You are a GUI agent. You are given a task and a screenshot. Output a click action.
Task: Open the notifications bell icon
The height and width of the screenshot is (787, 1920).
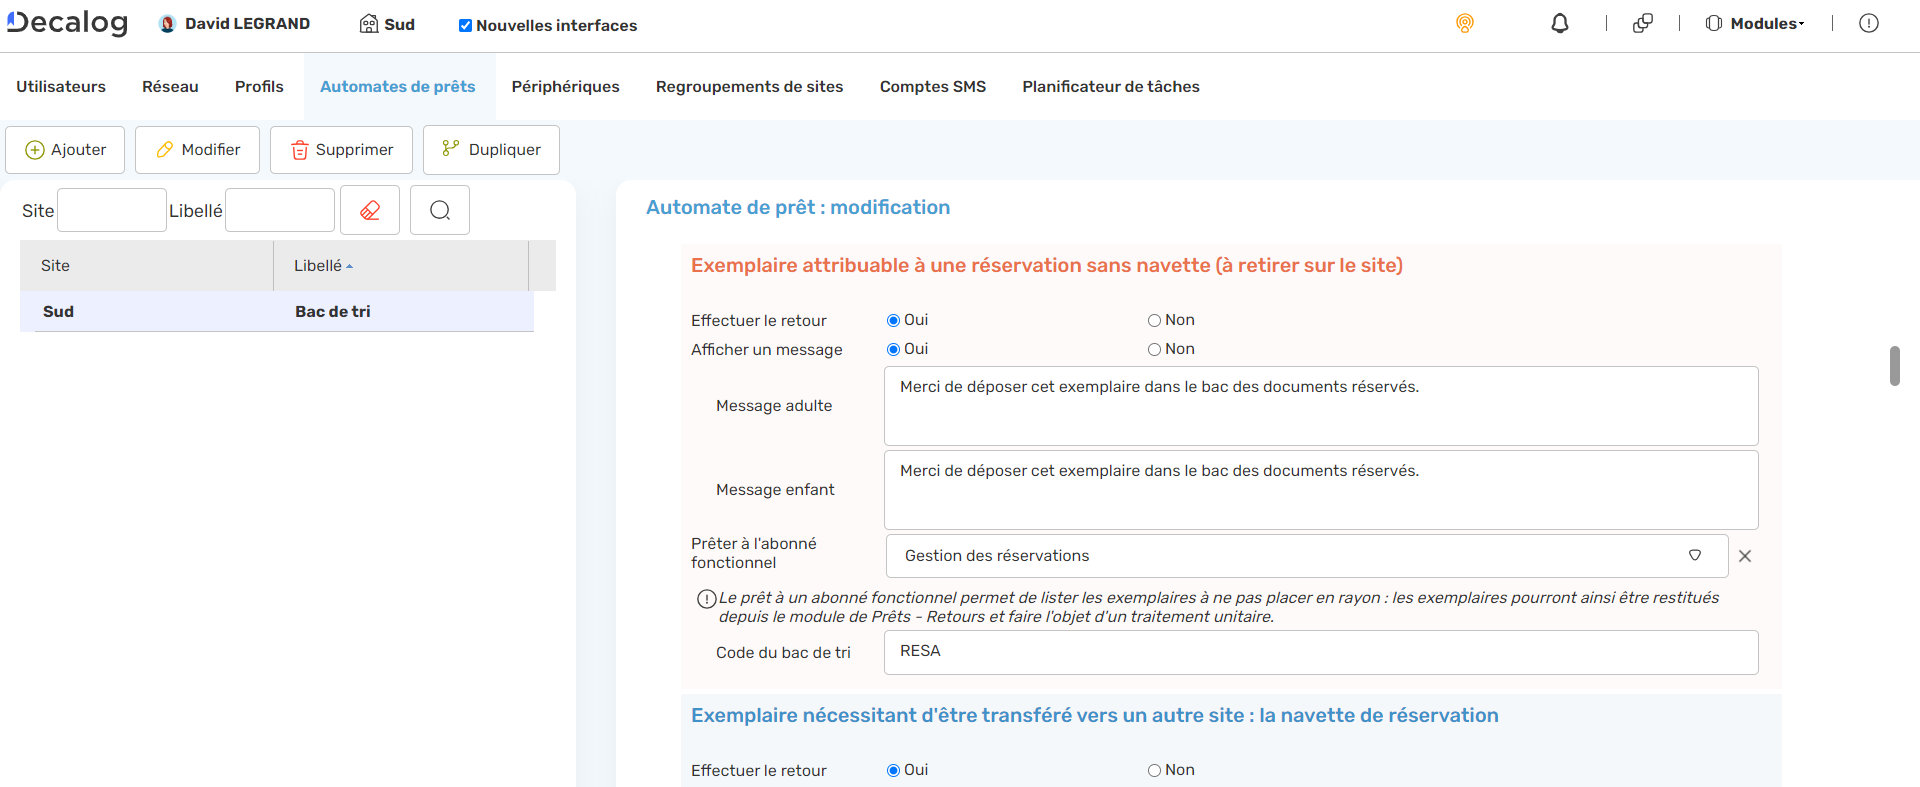(1559, 23)
